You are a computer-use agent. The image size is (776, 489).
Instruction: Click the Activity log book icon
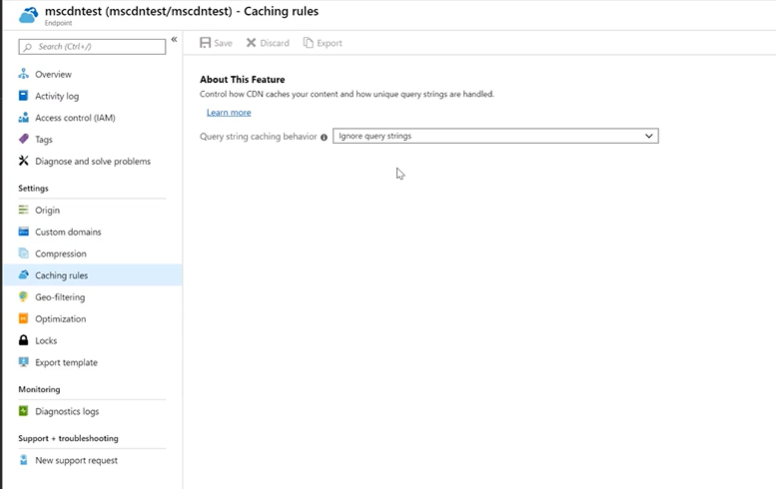(23, 96)
